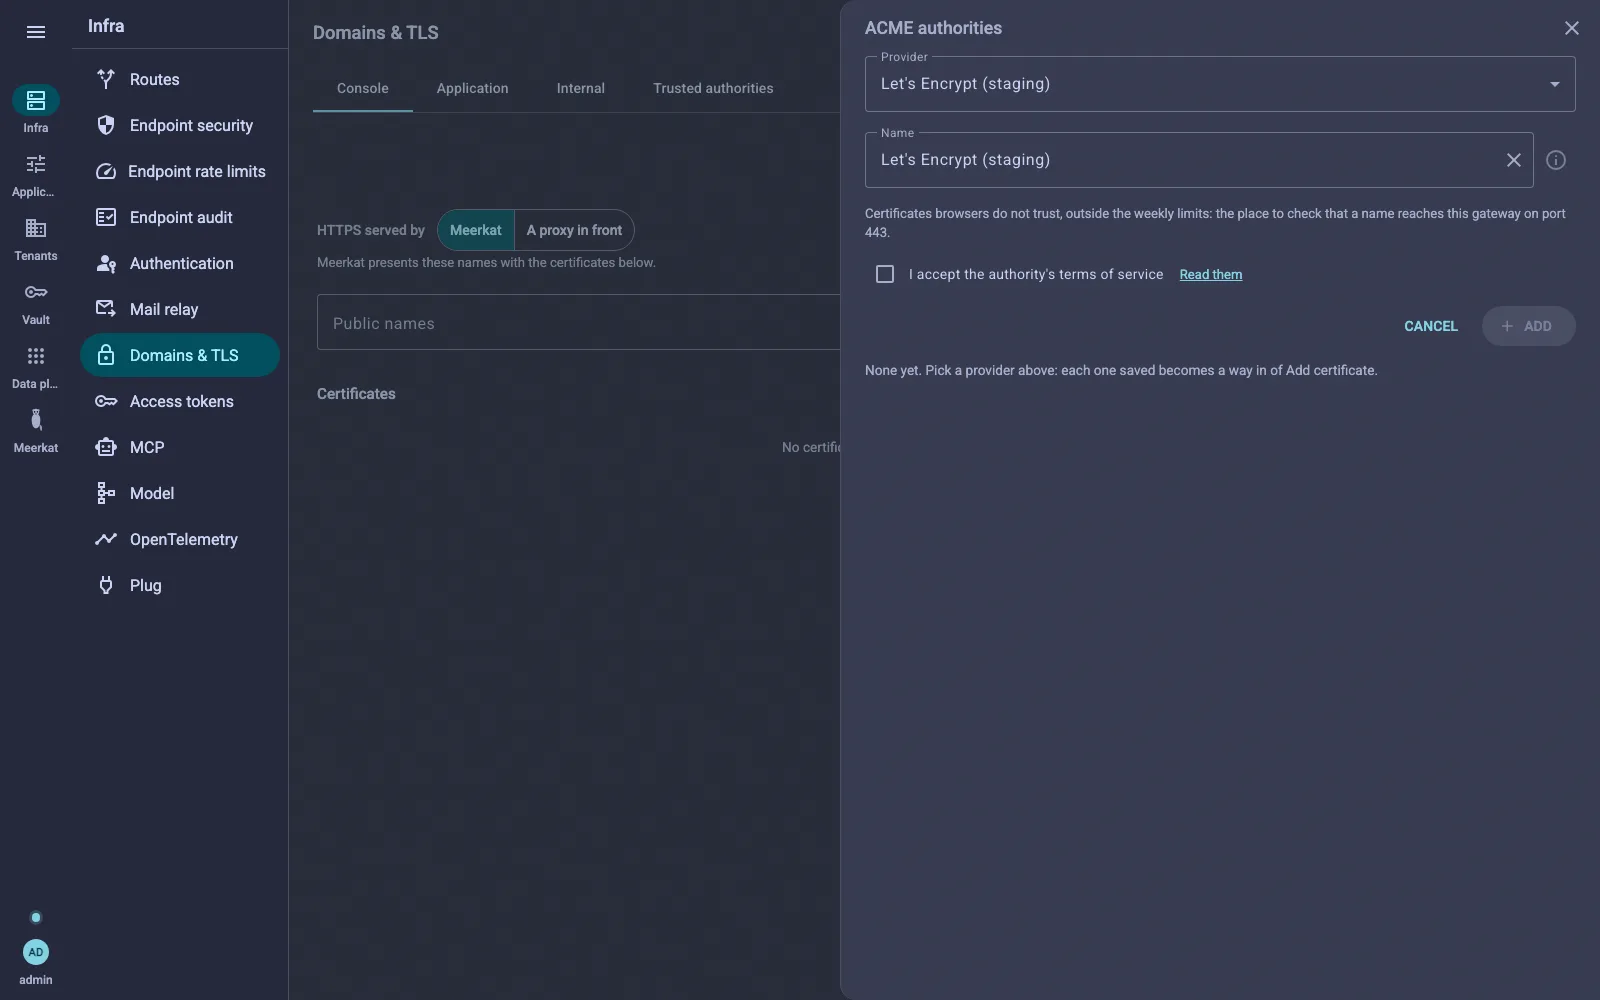Click the Mail relay icon
Viewport: 1600px width, 1000px height.
point(106,309)
